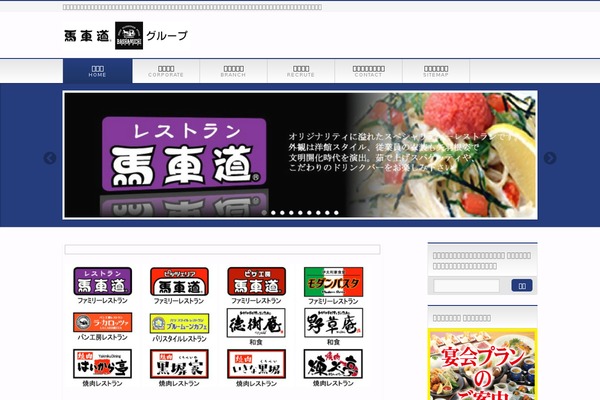Open the SITEMAP navigation tab
This screenshot has height=400, width=600.
436,71
